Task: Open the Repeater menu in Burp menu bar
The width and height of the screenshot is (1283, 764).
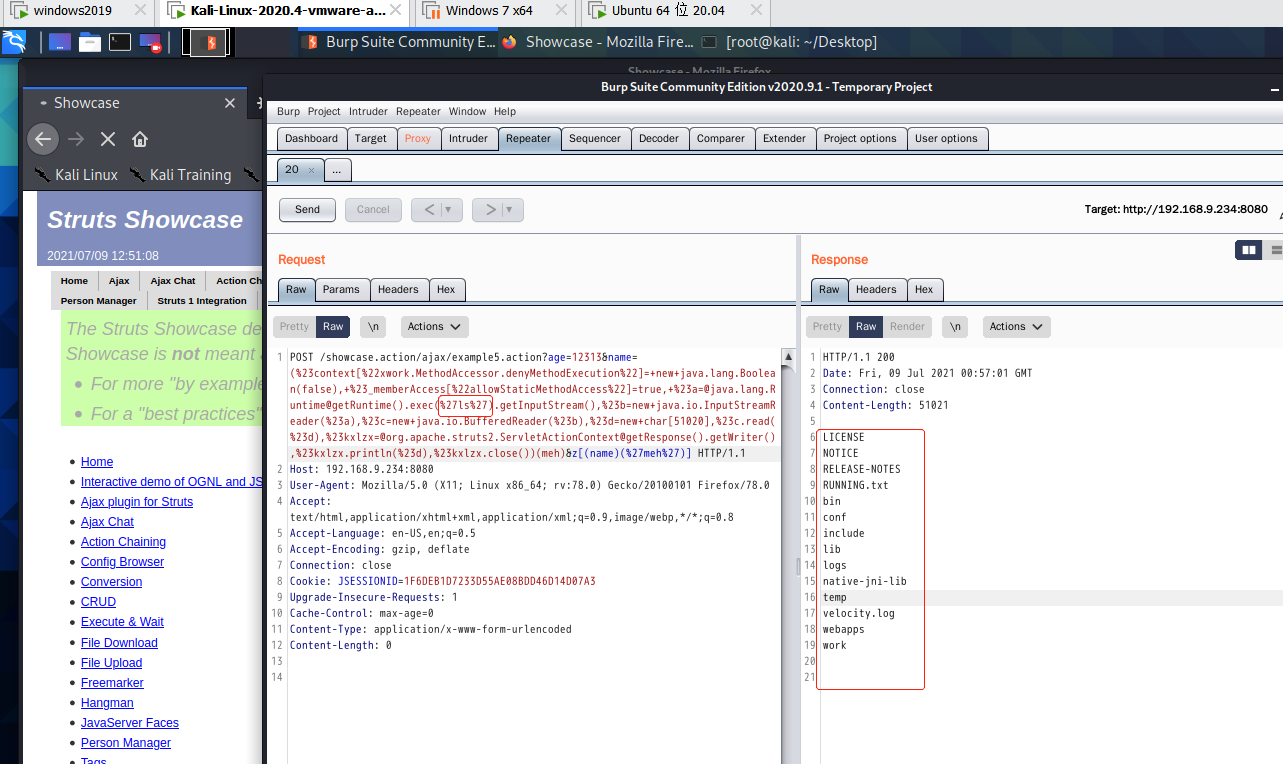Action: coord(418,111)
